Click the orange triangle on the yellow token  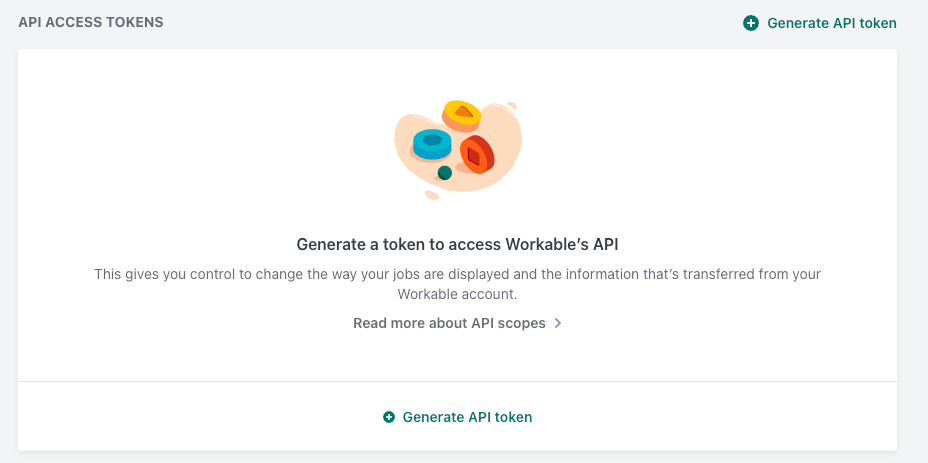pyautogui.click(x=463, y=111)
